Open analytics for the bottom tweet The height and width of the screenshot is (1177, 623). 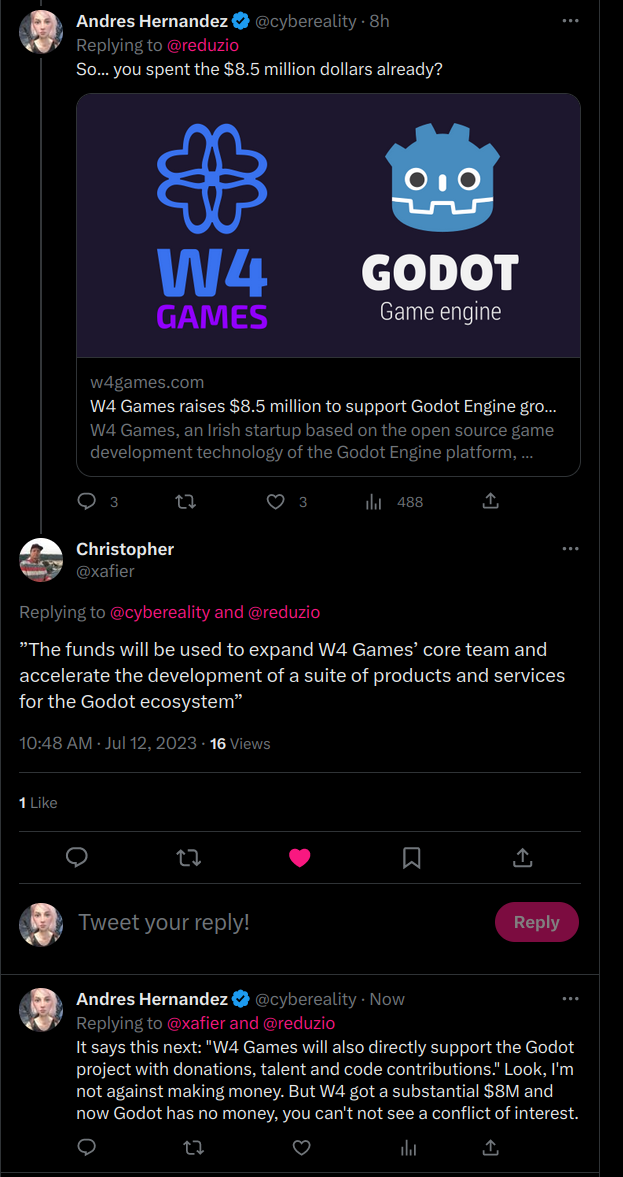[408, 1148]
